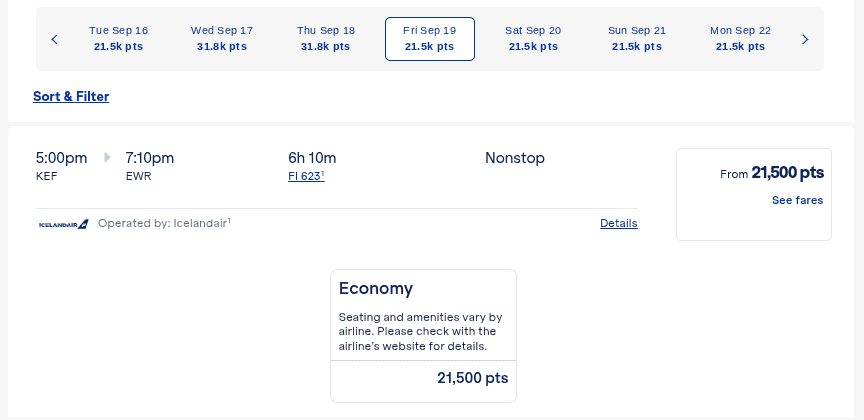Click the Icelandair airline logo
The image size is (864, 420).
coord(63,223)
